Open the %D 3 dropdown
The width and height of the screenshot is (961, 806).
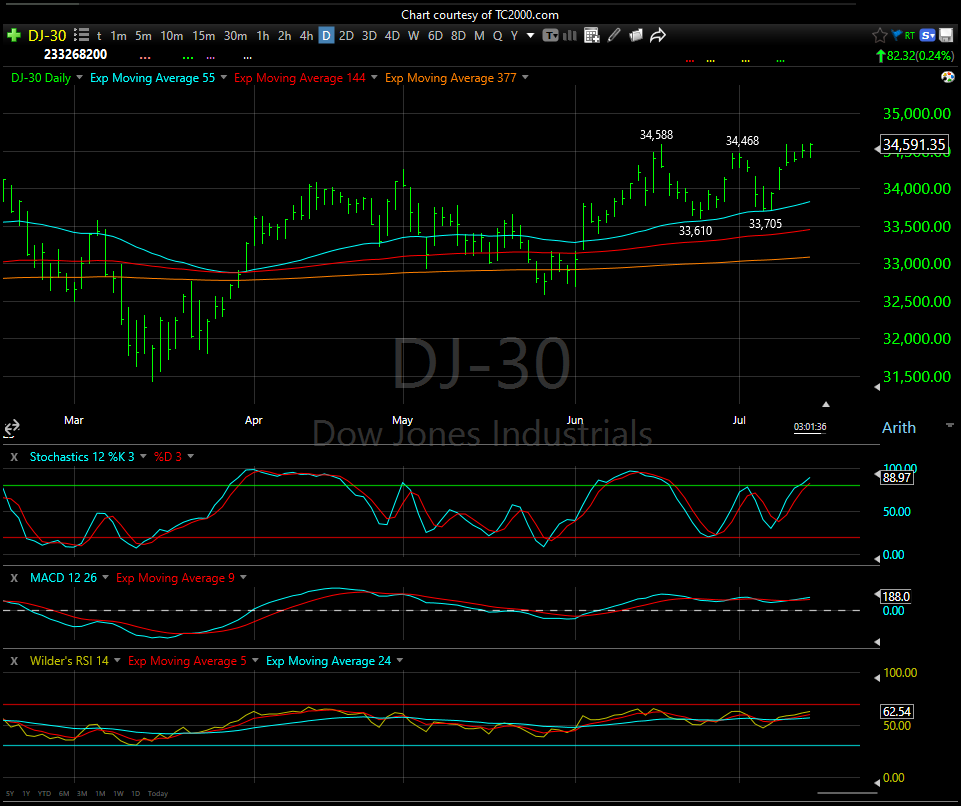click(x=191, y=457)
